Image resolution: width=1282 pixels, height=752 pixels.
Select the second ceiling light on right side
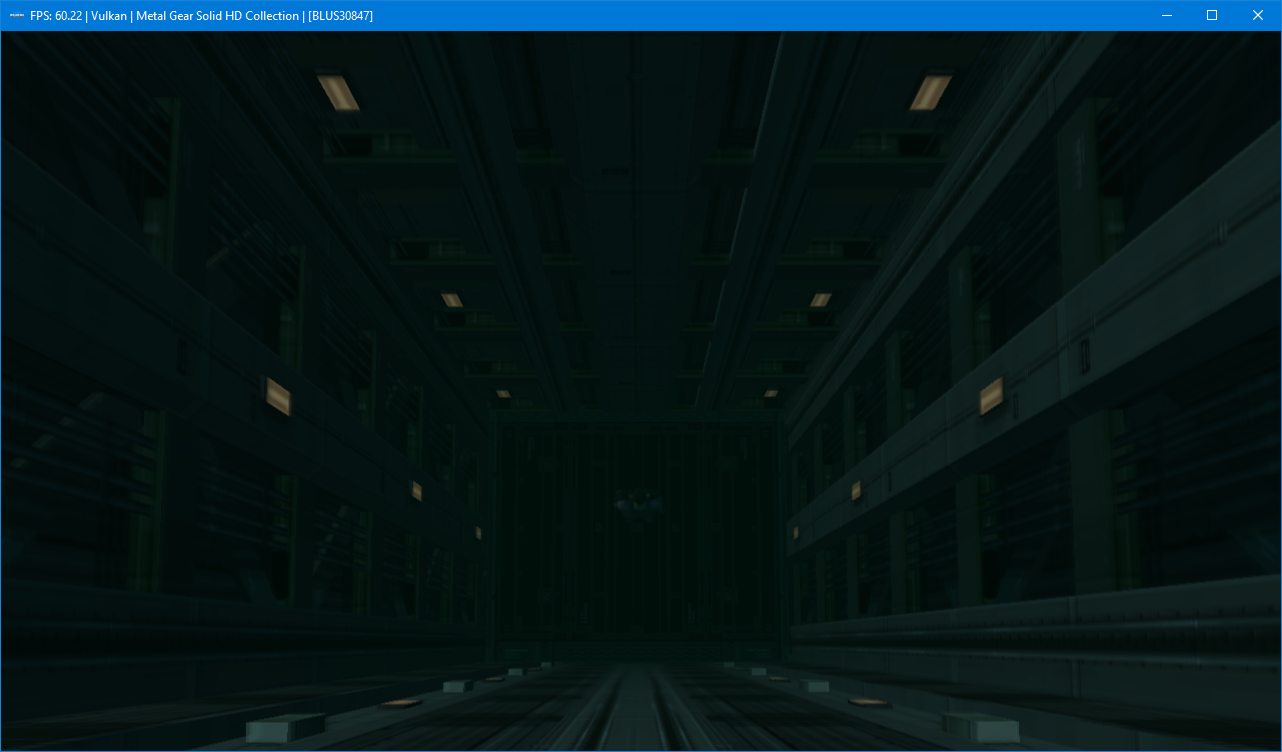[x=820, y=300]
